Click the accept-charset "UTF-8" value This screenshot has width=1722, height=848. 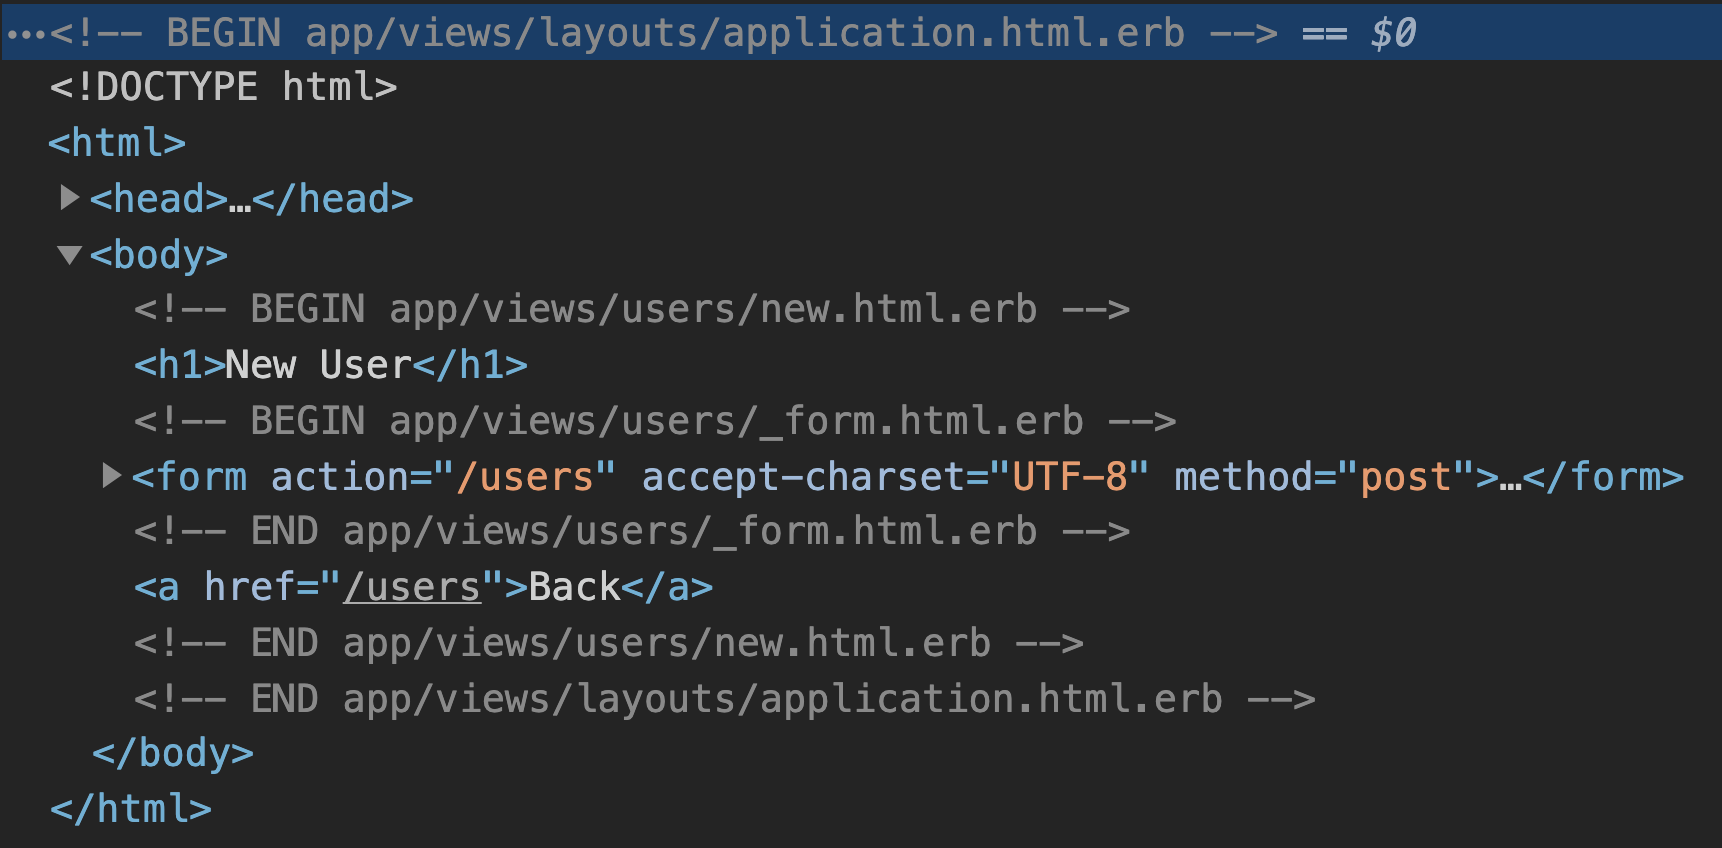[1070, 477]
